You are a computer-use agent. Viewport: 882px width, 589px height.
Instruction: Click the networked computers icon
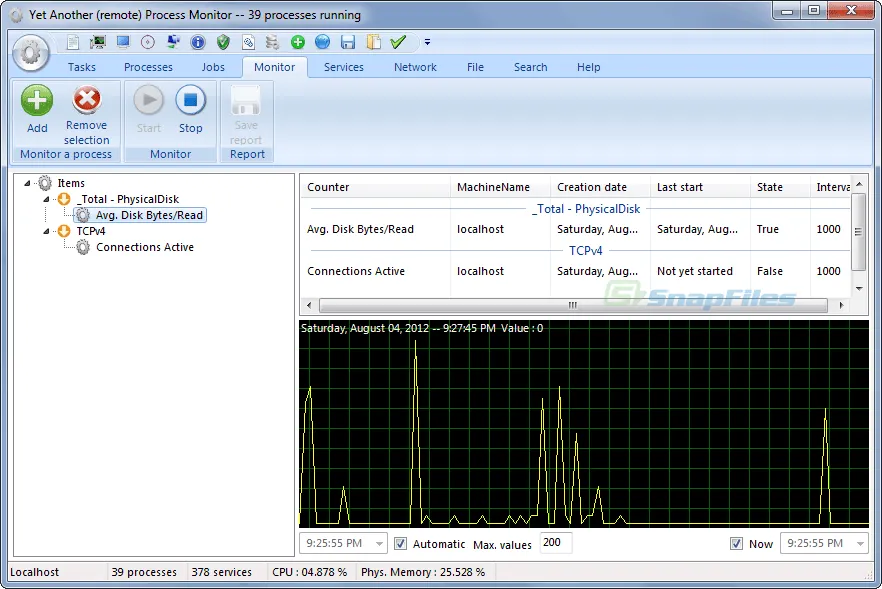(x=173, y=42)
